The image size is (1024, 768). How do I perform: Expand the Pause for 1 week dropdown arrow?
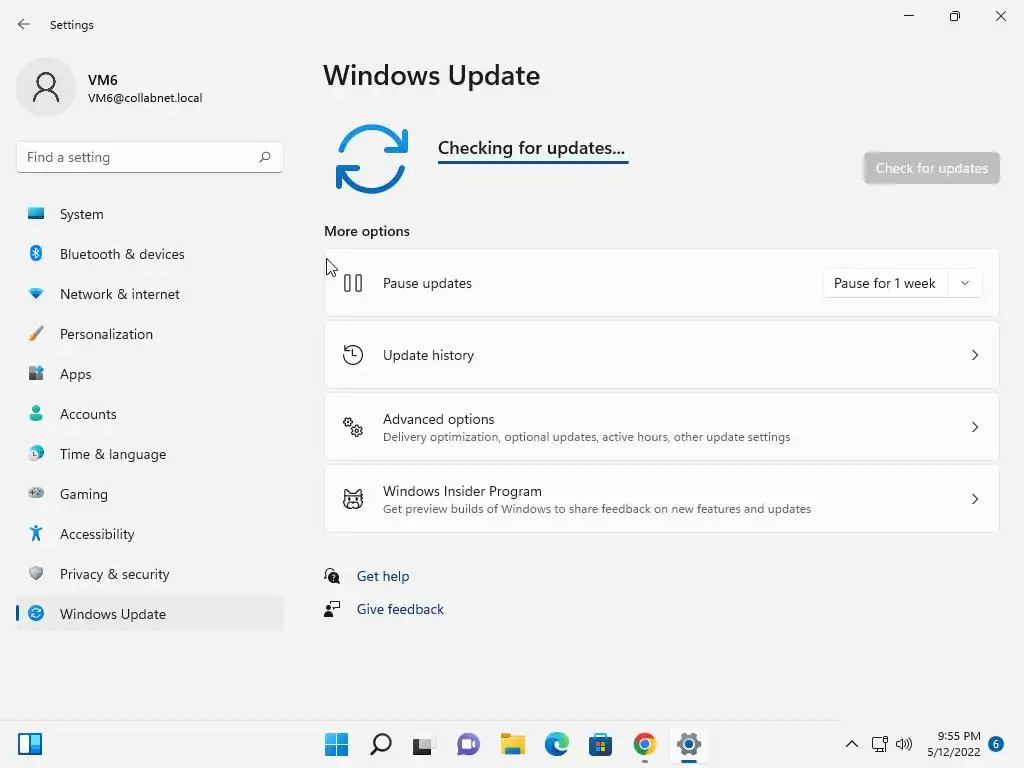coord(965,283)
